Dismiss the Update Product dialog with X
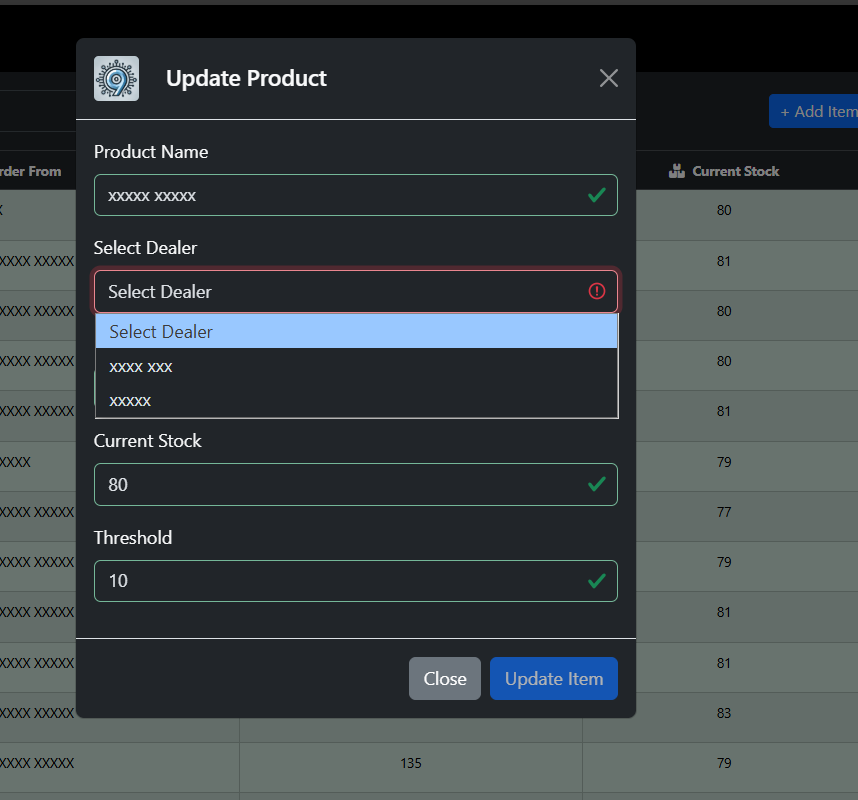Image resolution: width=858 pixels, height=800 pixels. pyautogui.click(x=608, y=78)
